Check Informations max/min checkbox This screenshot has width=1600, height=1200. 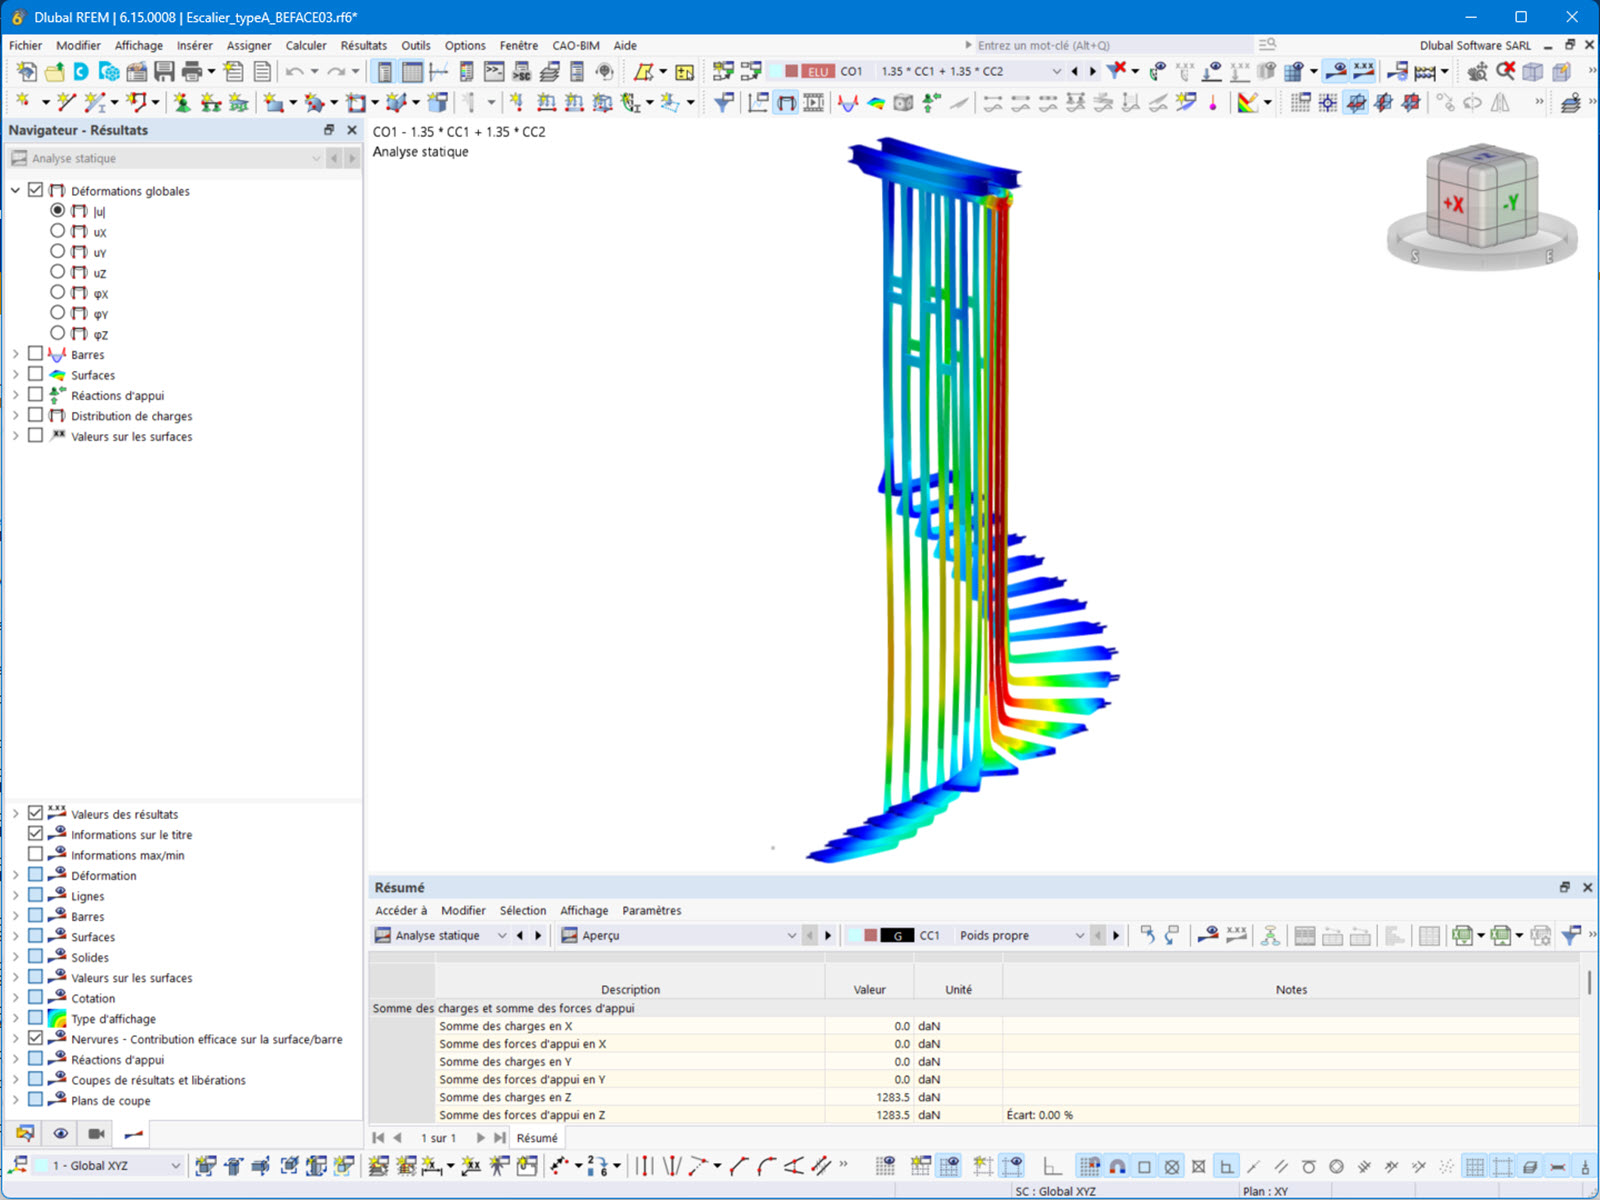click(x=36, y=854)
